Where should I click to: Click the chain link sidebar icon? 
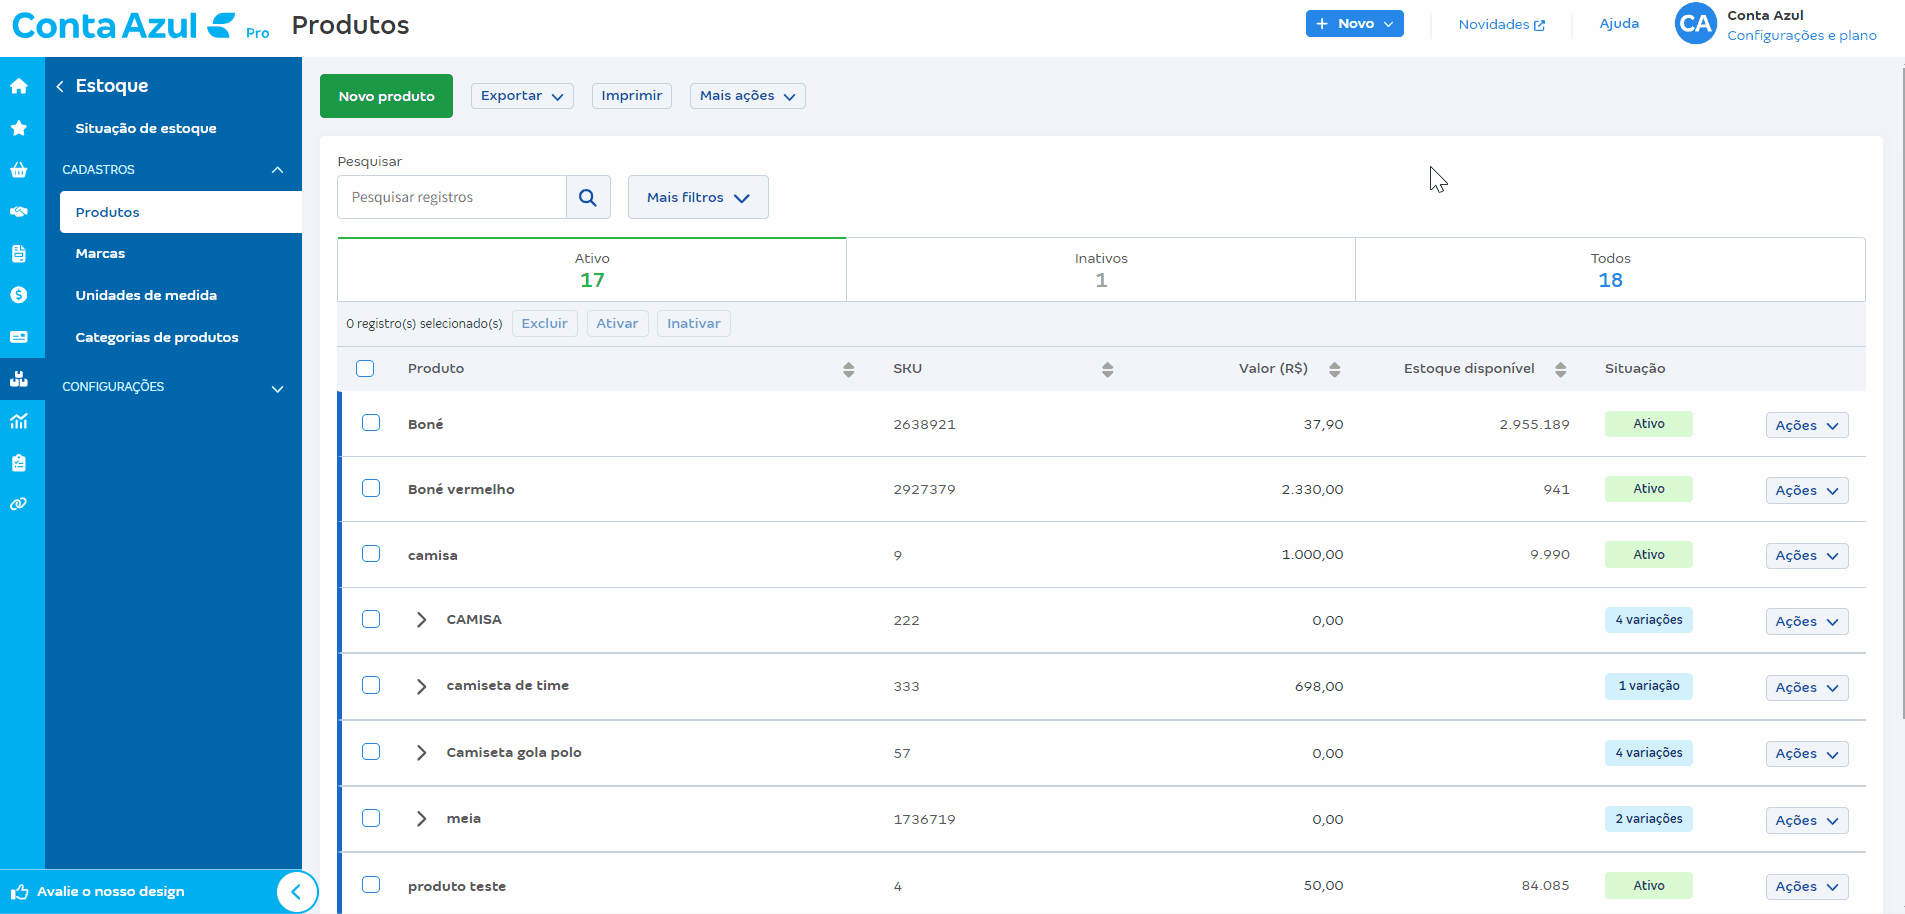[x=19, y=504]
